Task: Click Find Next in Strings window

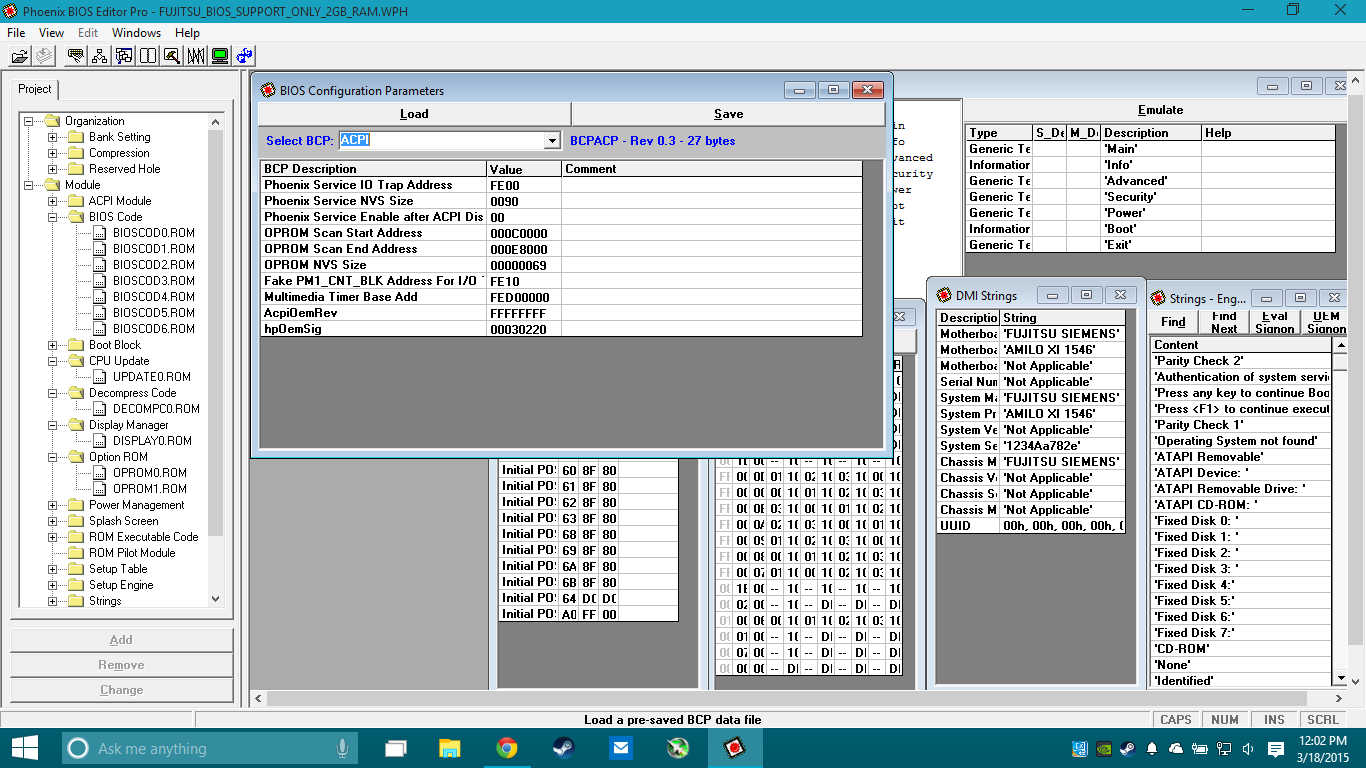Action: 1224,322
